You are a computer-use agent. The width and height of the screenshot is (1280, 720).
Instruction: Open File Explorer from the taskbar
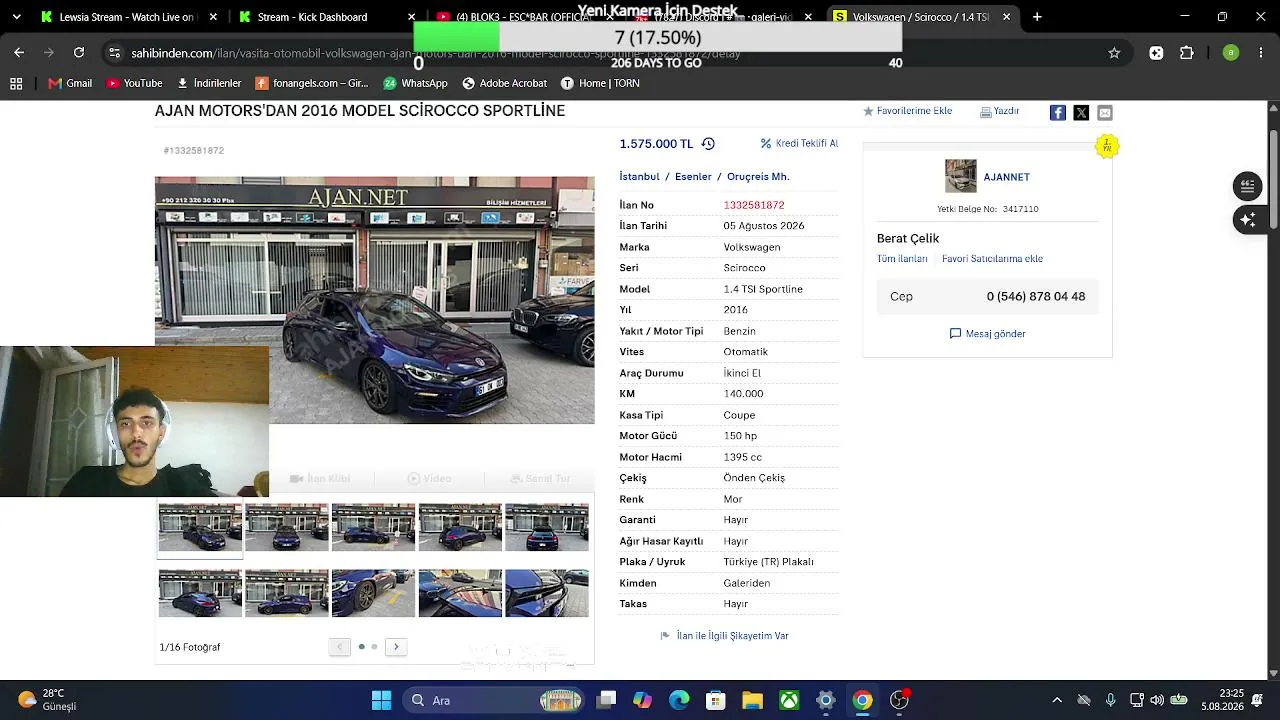coord(752,700)
